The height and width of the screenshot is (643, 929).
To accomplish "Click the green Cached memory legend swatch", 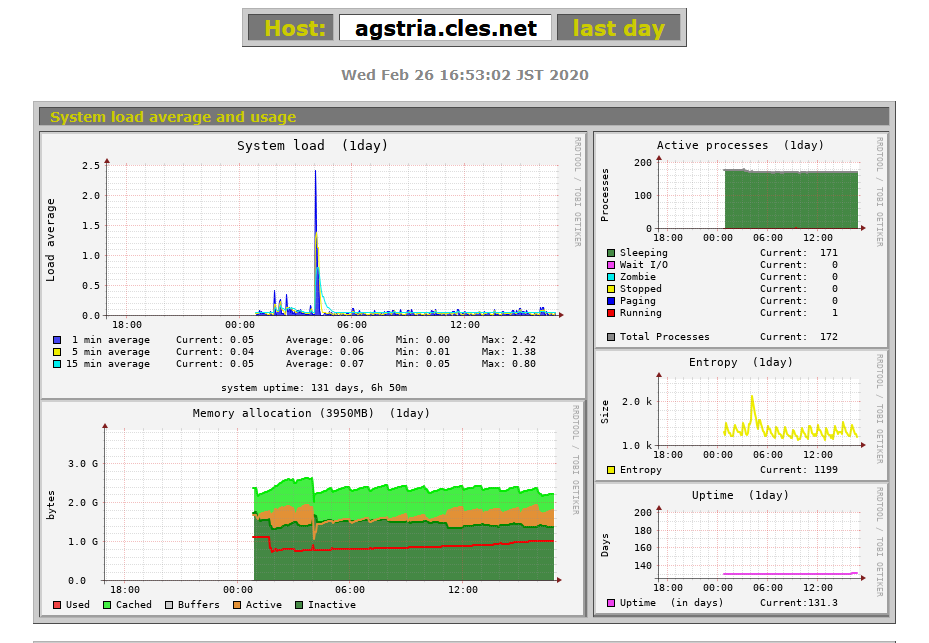I will tap(105, 605).
